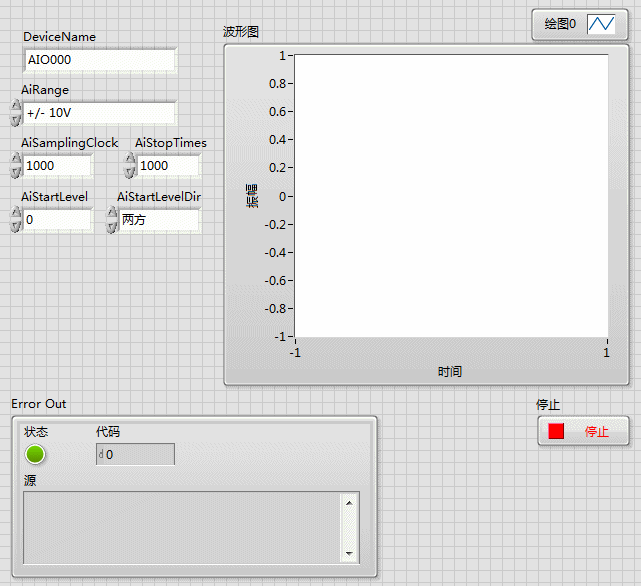The image size is (641, 586).
Task: Open the AiRange selector showing +/- 10V
Action: click(99, 113)
